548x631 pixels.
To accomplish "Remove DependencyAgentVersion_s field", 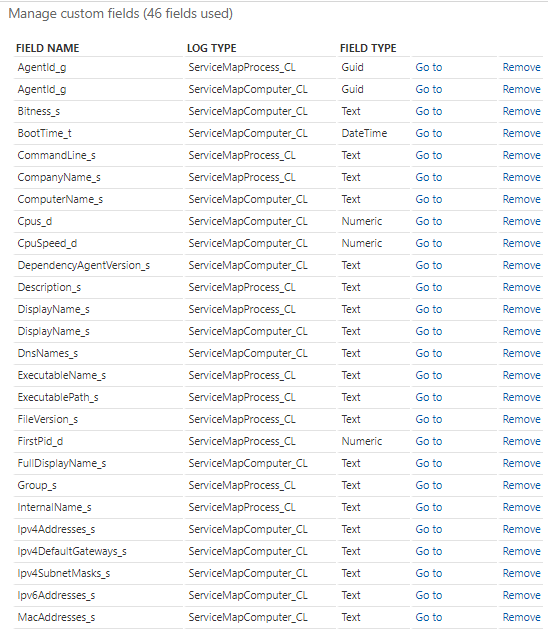I will point(521,265).
